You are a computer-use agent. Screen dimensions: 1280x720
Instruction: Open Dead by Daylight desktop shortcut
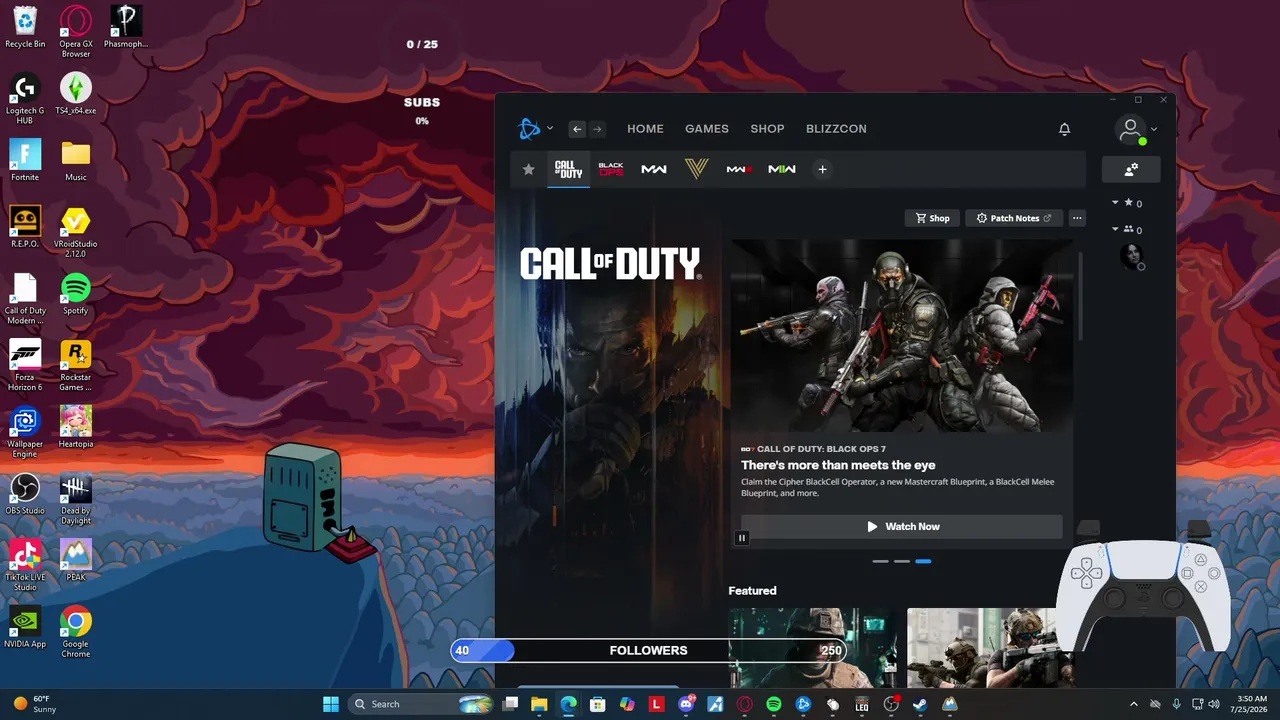point(76,498)
